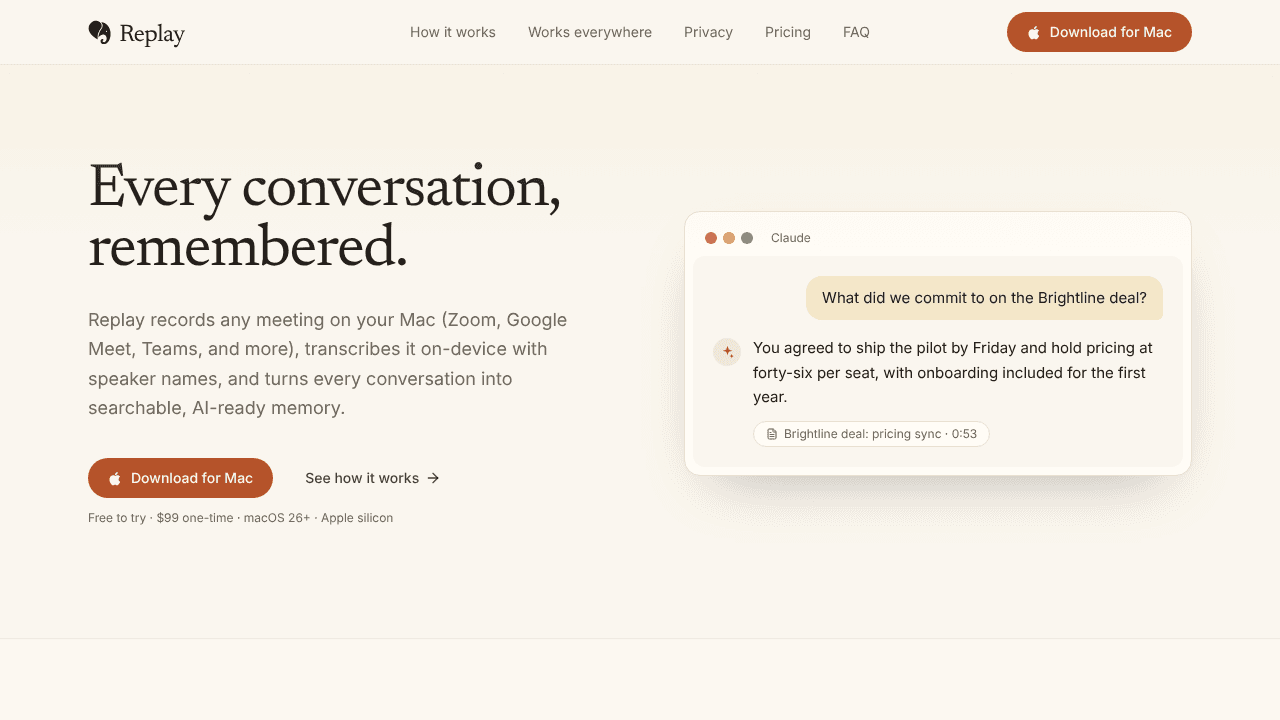Click the document icon in Brightline citation chip
This screenshot has height=720, width=1280.
point(772,434)
